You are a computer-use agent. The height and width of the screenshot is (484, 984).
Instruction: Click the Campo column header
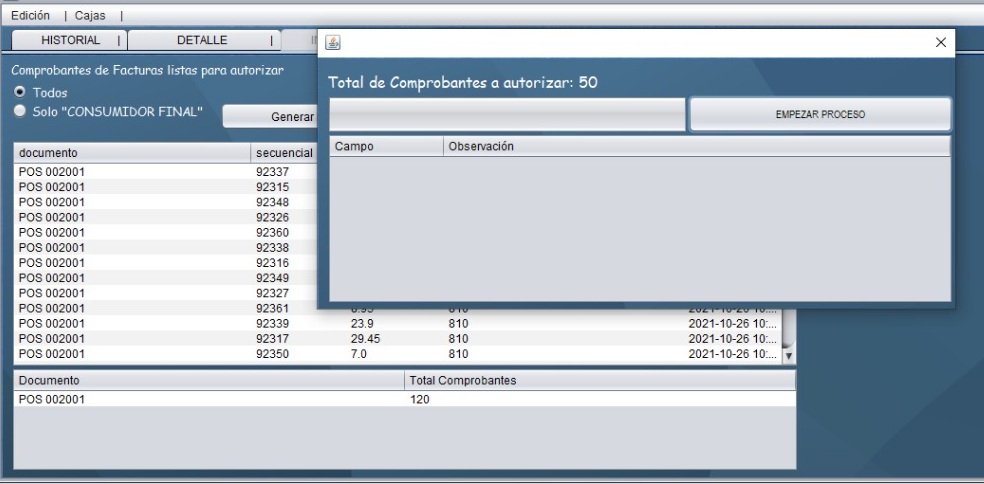pyautogui.click(x=386, y=146)
